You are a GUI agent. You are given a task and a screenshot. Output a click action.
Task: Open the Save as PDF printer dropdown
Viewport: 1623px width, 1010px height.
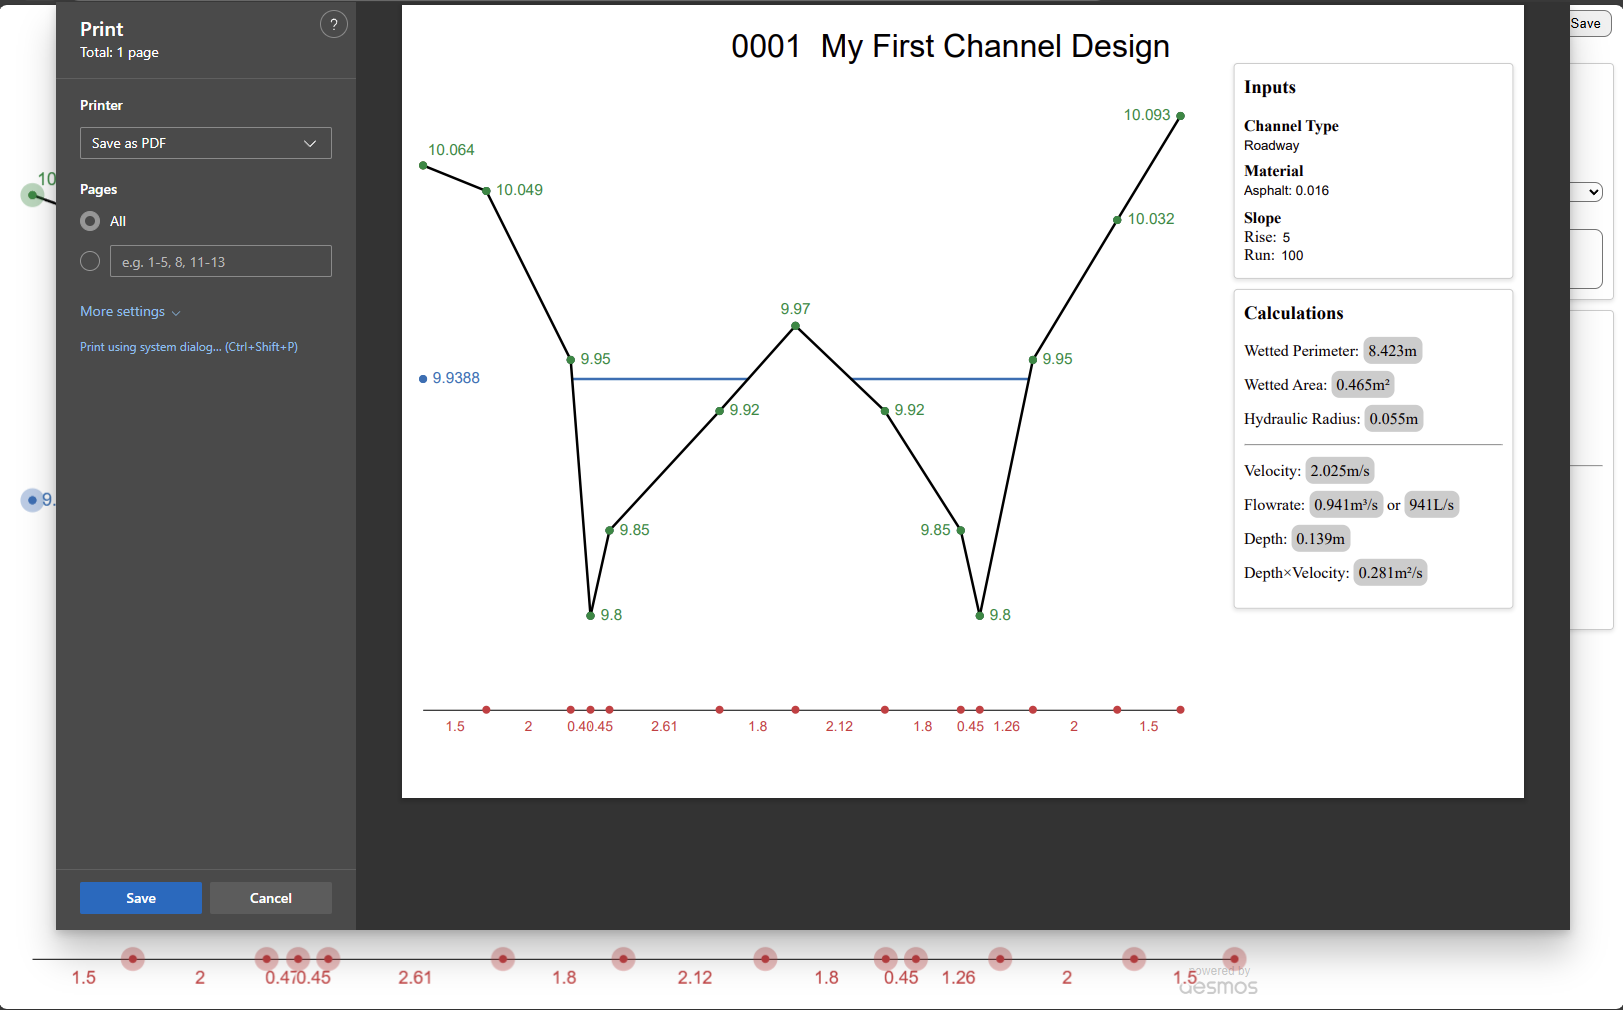[205, 143]
